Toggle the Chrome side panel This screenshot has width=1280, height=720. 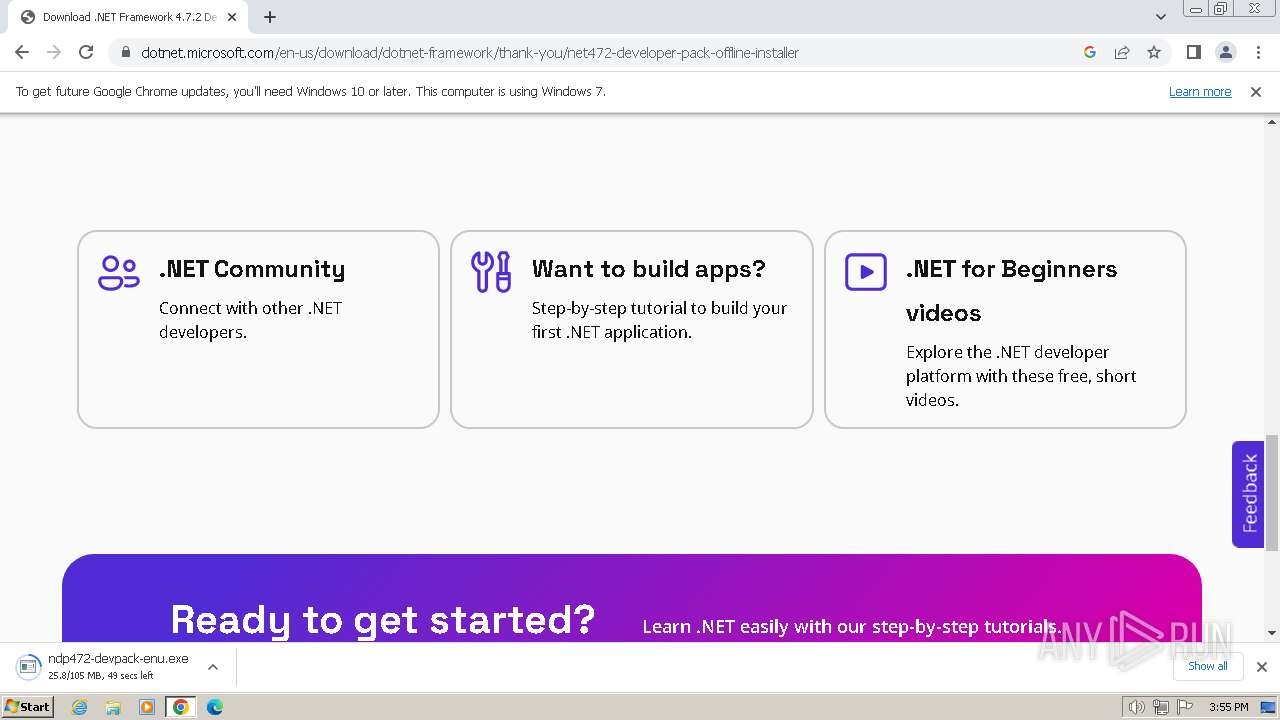(x=1194, y=52)
